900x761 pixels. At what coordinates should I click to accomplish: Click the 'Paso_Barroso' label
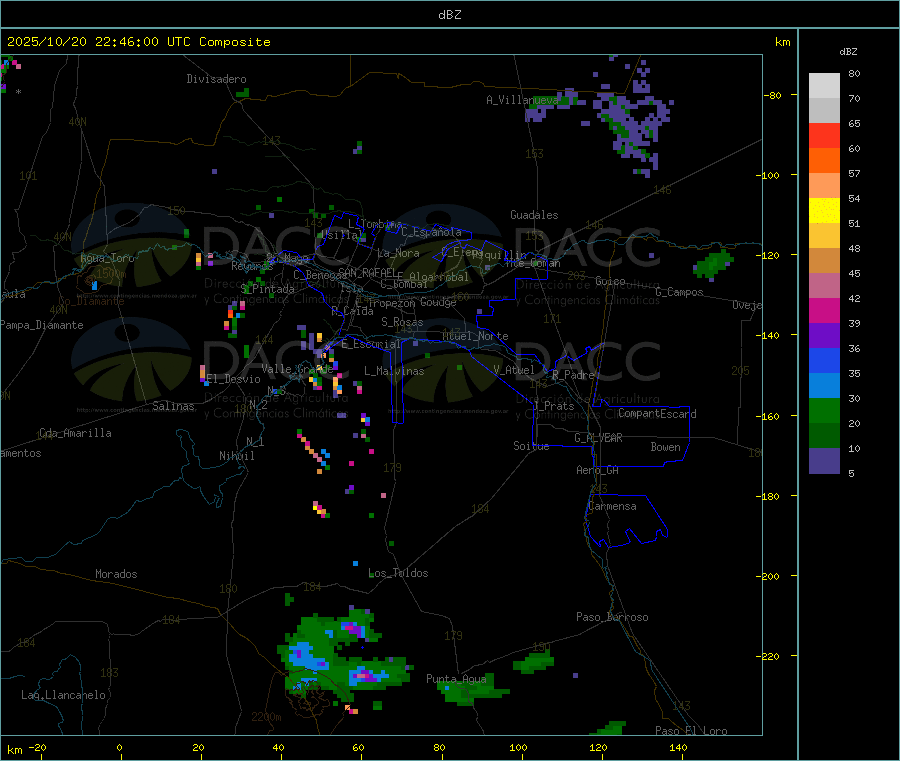pyautogui.click(x=612, y=617)
